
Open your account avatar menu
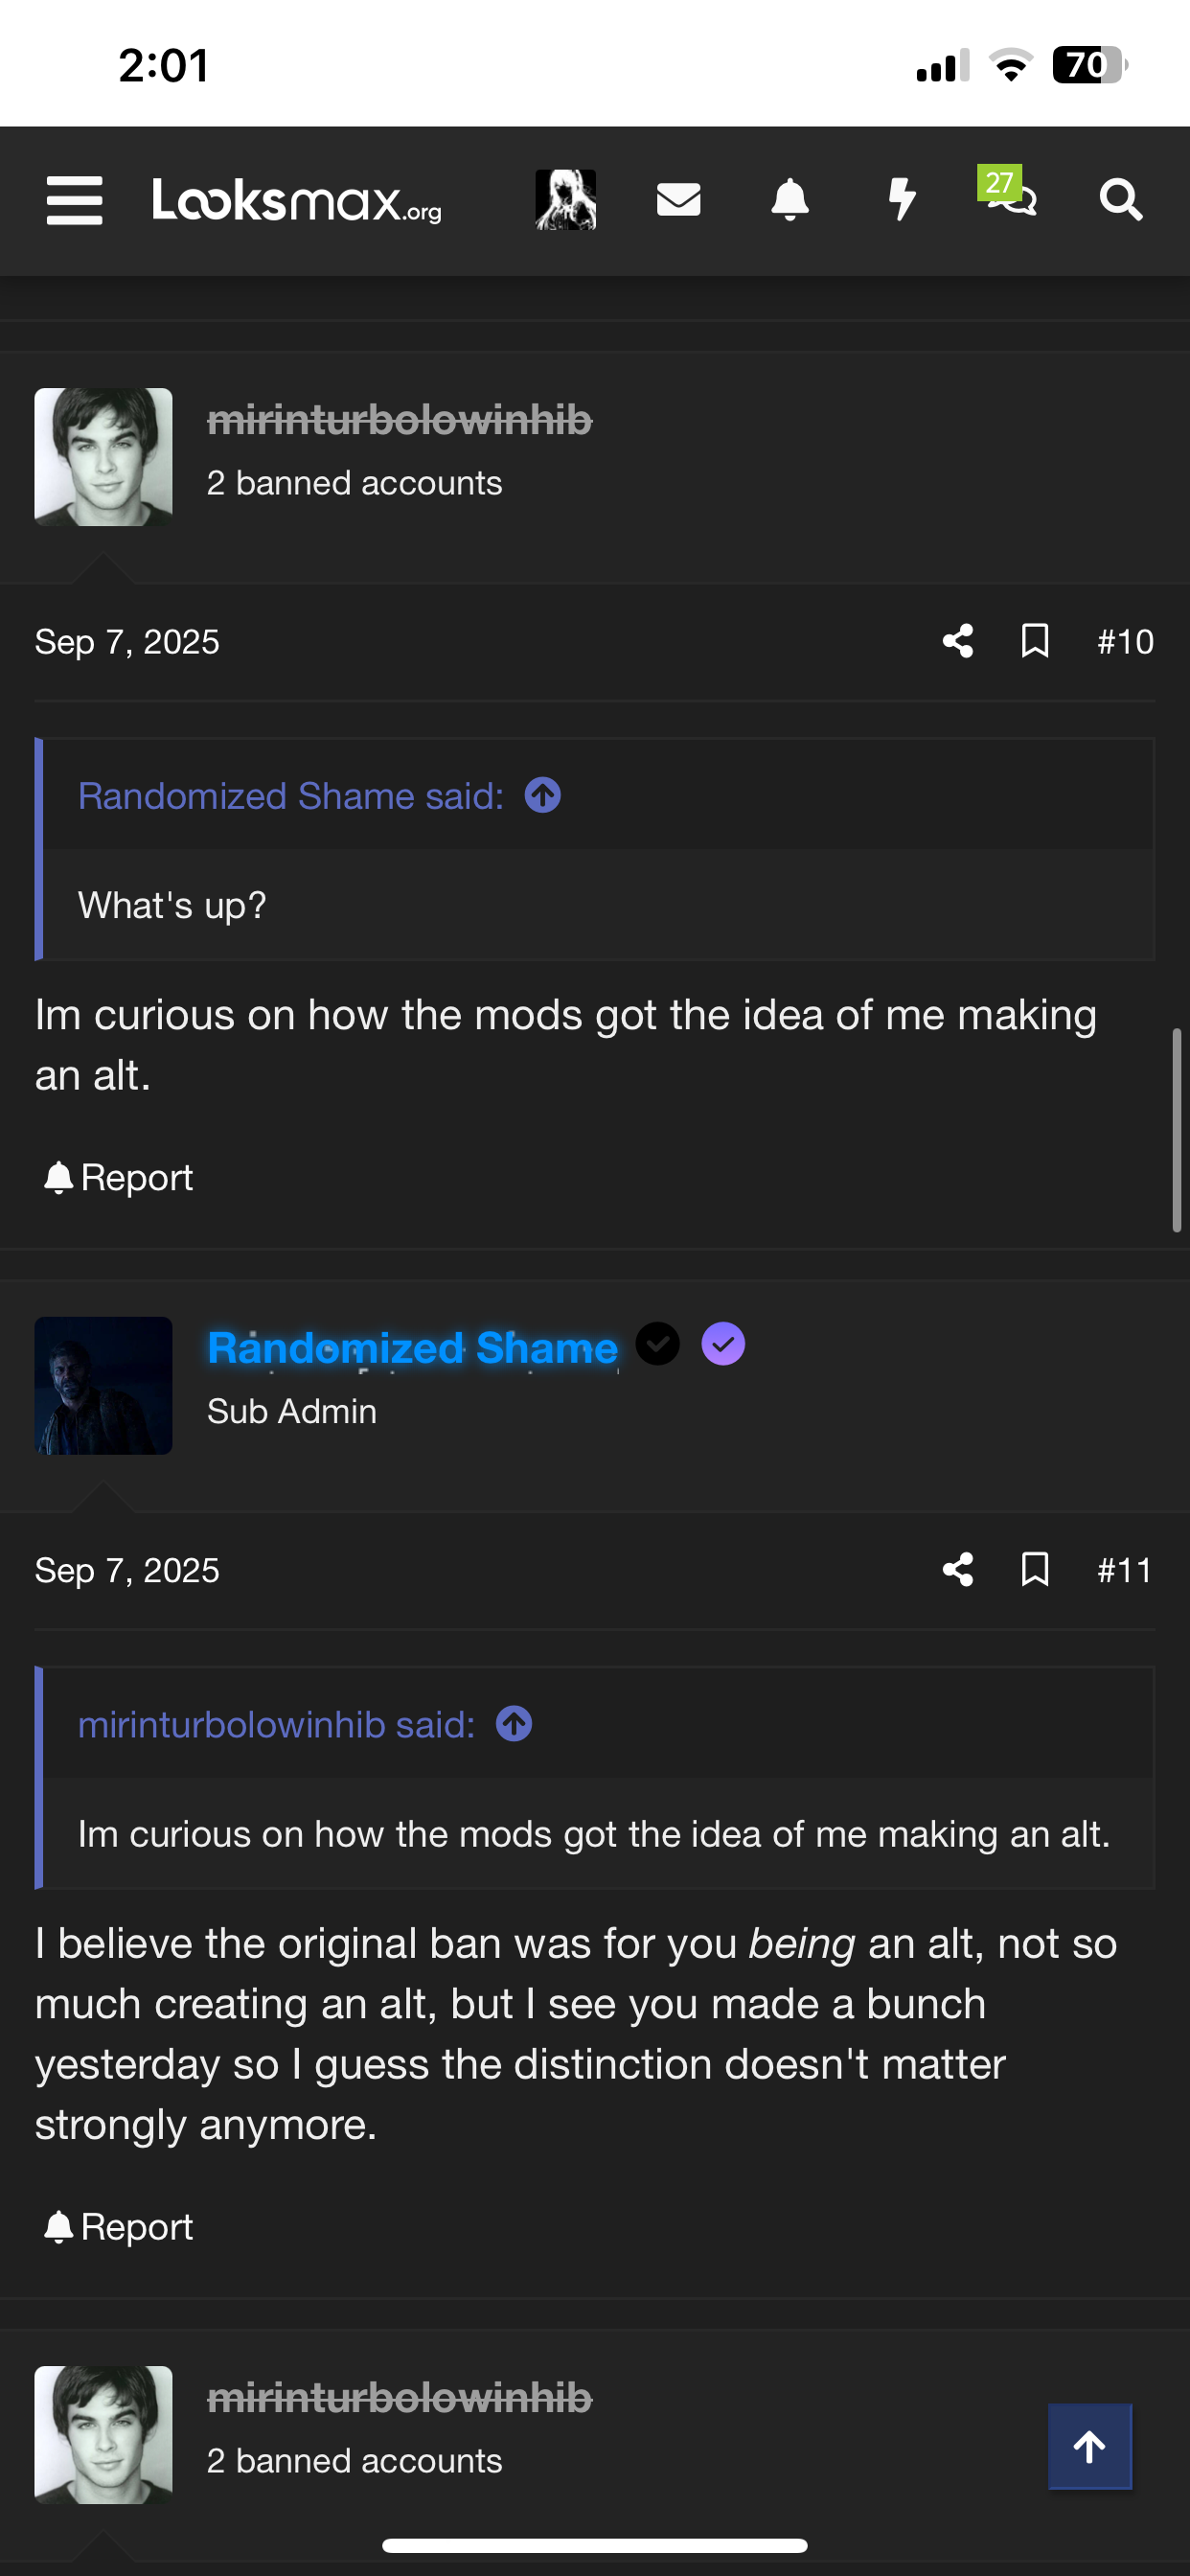click(566, 200)
